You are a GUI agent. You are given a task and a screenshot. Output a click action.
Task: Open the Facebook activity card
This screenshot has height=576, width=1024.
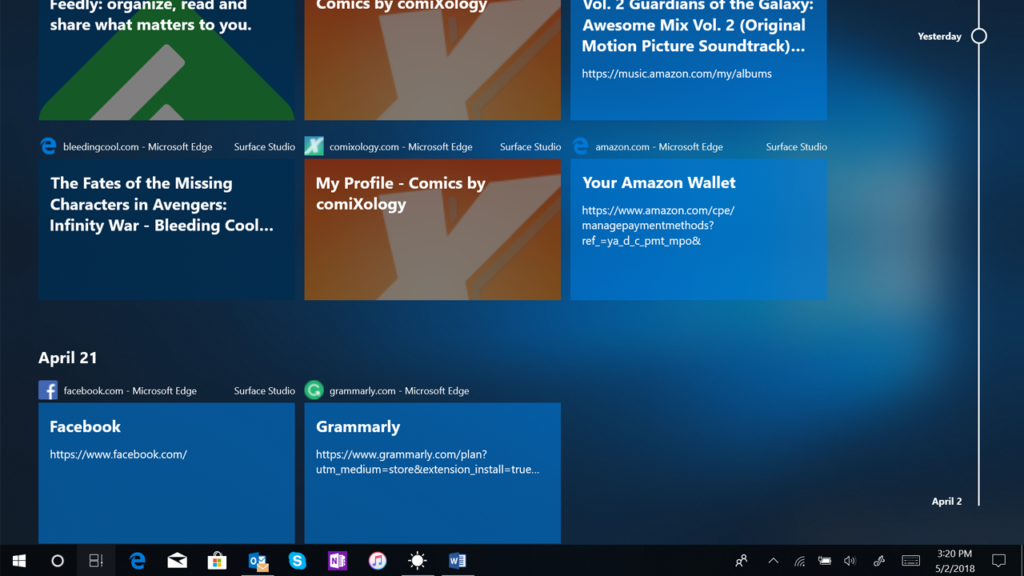[167, 473]
